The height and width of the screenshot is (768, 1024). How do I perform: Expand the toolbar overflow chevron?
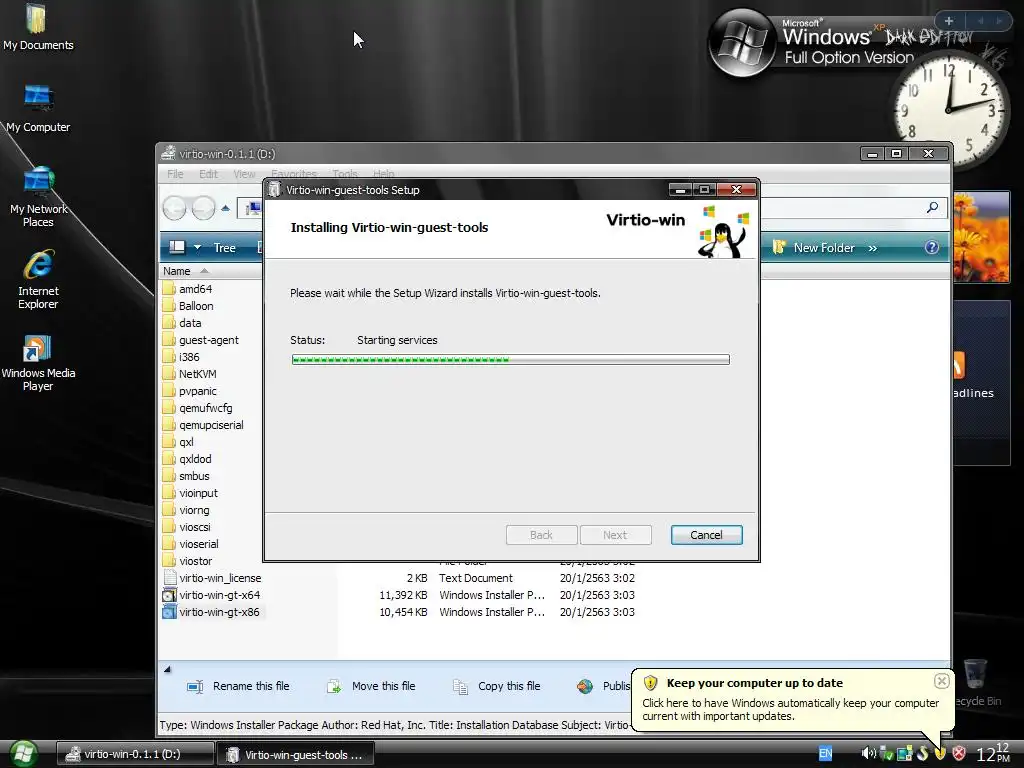coord(872,248)
